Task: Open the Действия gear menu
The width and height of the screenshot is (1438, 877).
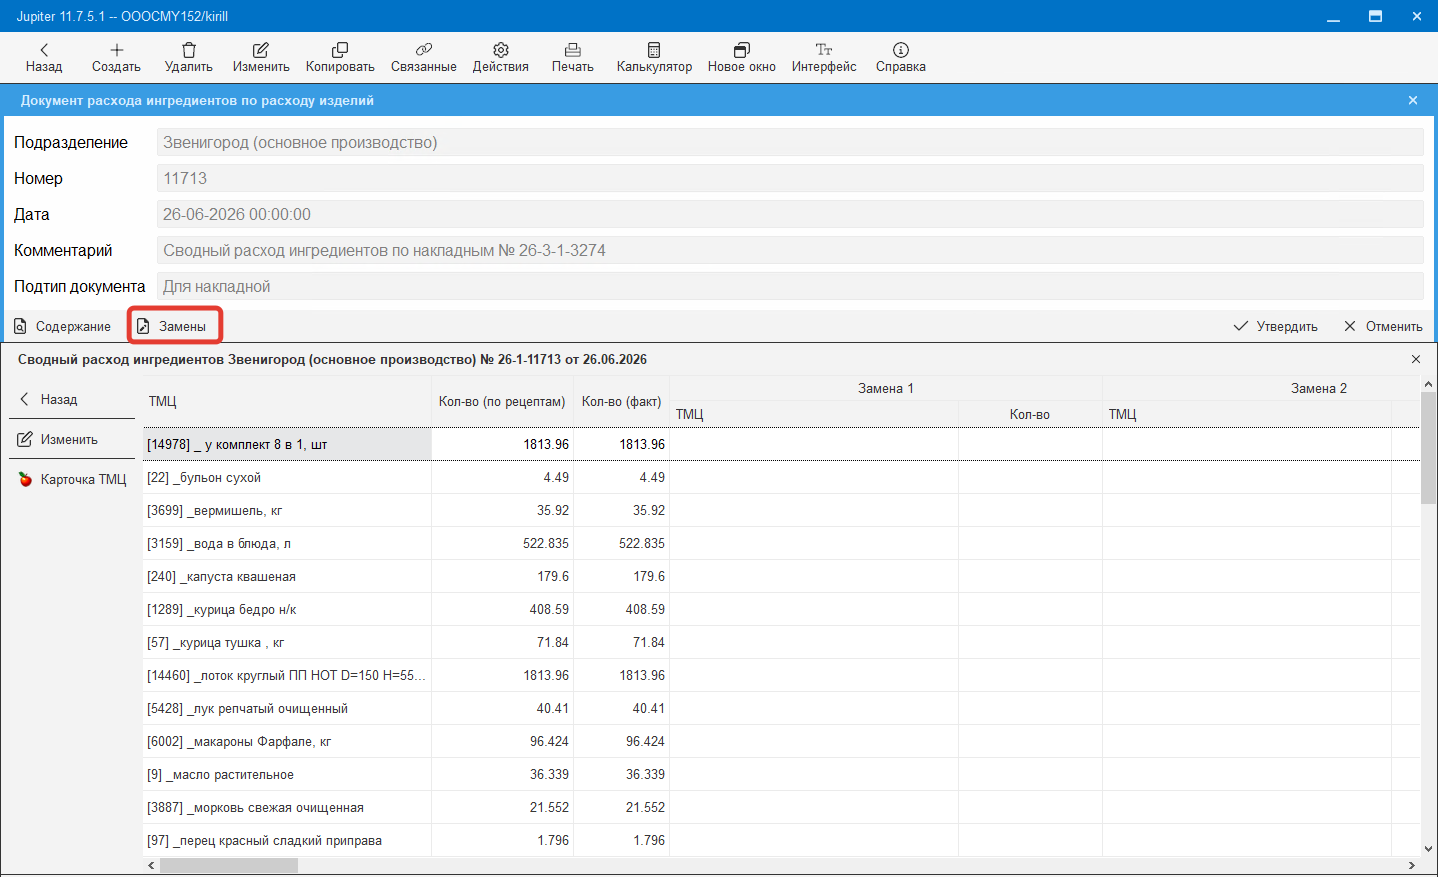Action: click(x=500, y=57)
